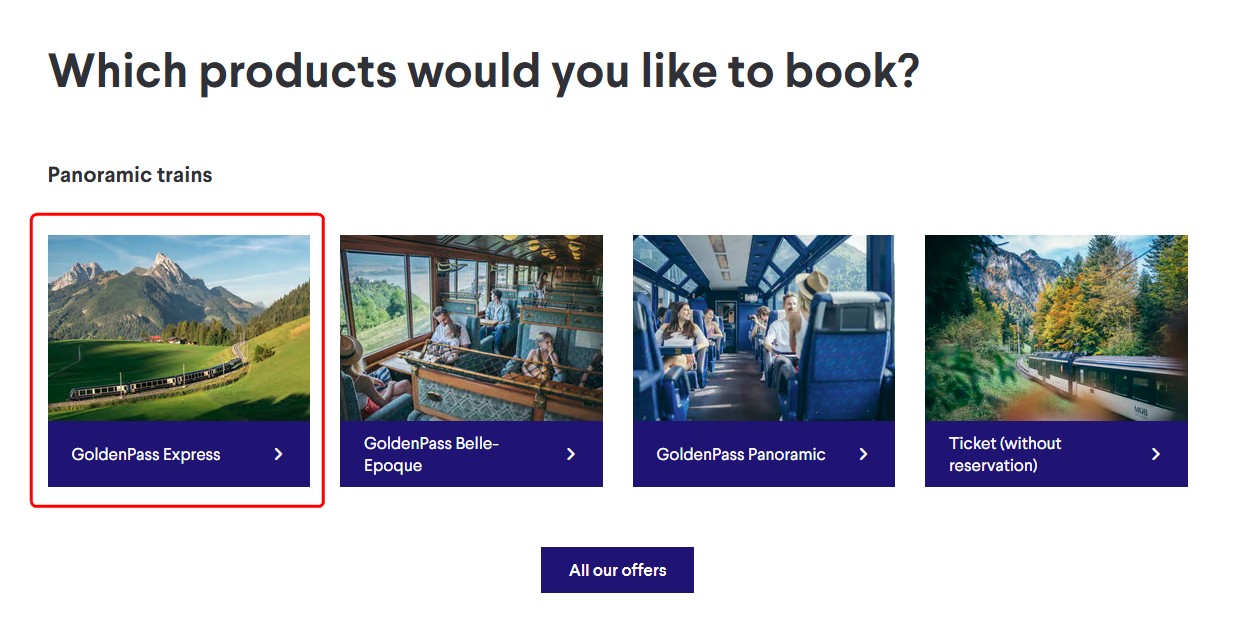This screenshot has width=1242, height=618.
Task: Open the GoldenPass Express mountain train photo
Action: (x=179, y=328)
